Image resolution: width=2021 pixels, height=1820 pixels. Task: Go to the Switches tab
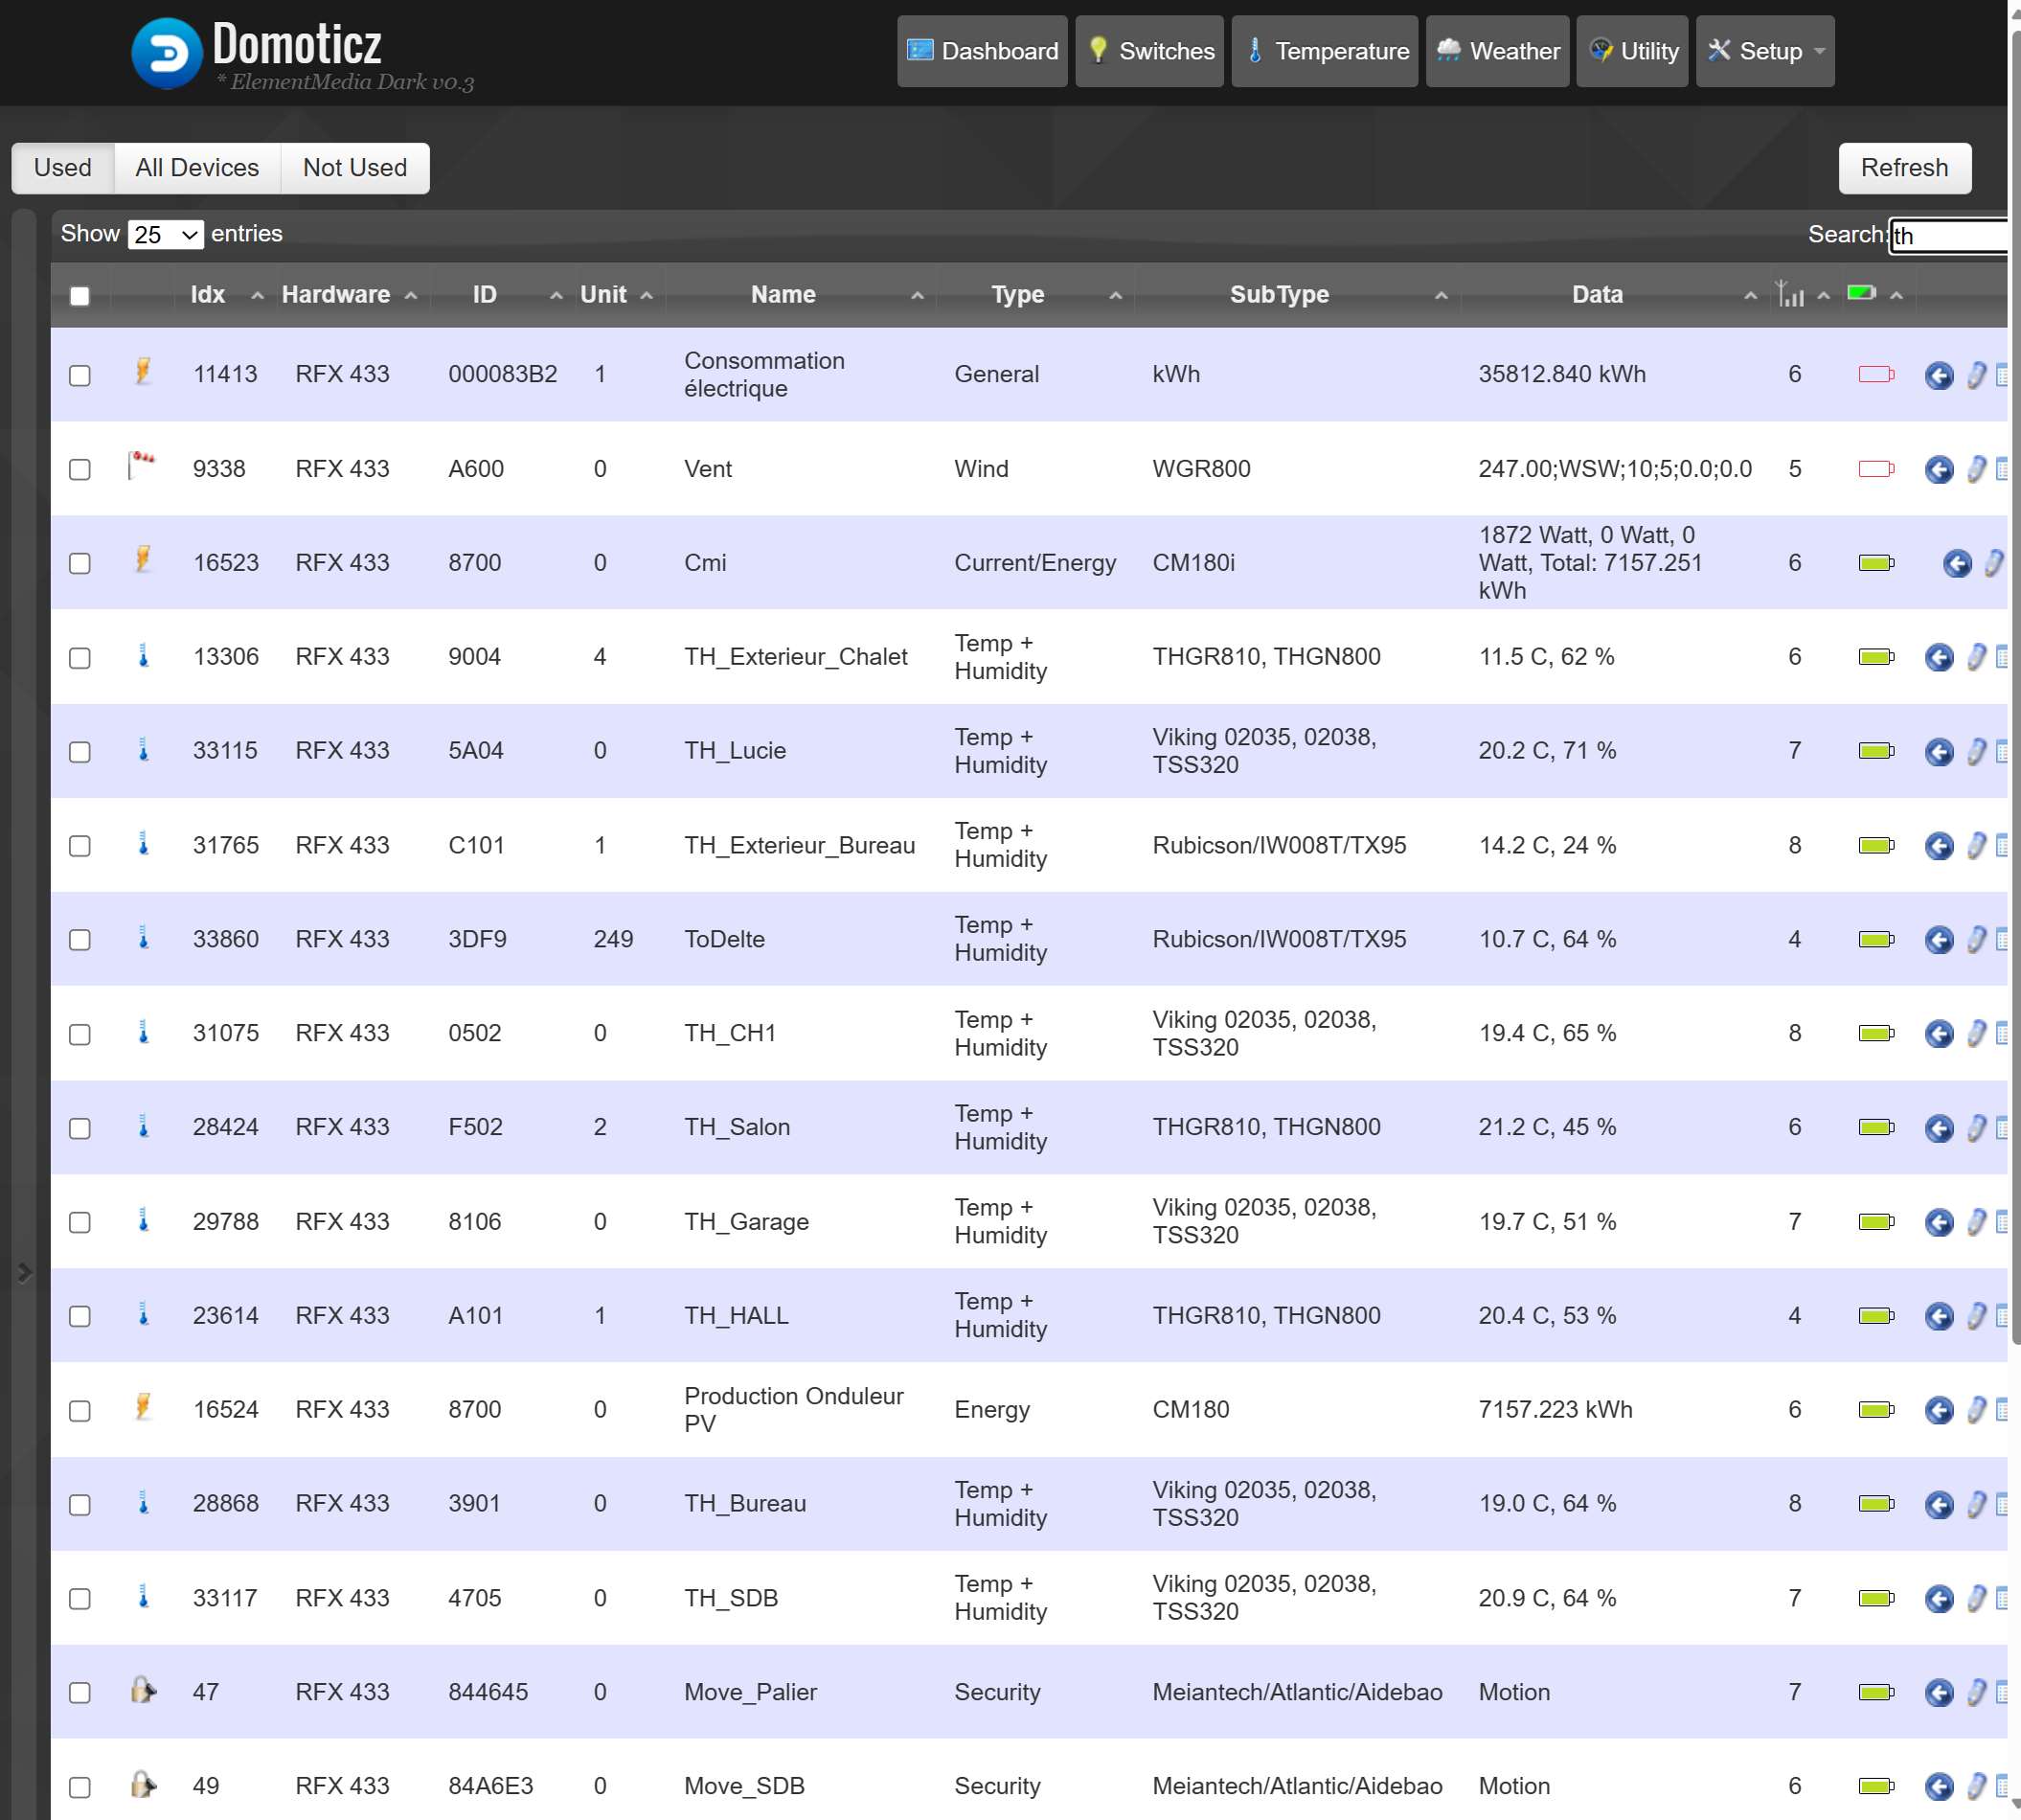[1149, 51]
